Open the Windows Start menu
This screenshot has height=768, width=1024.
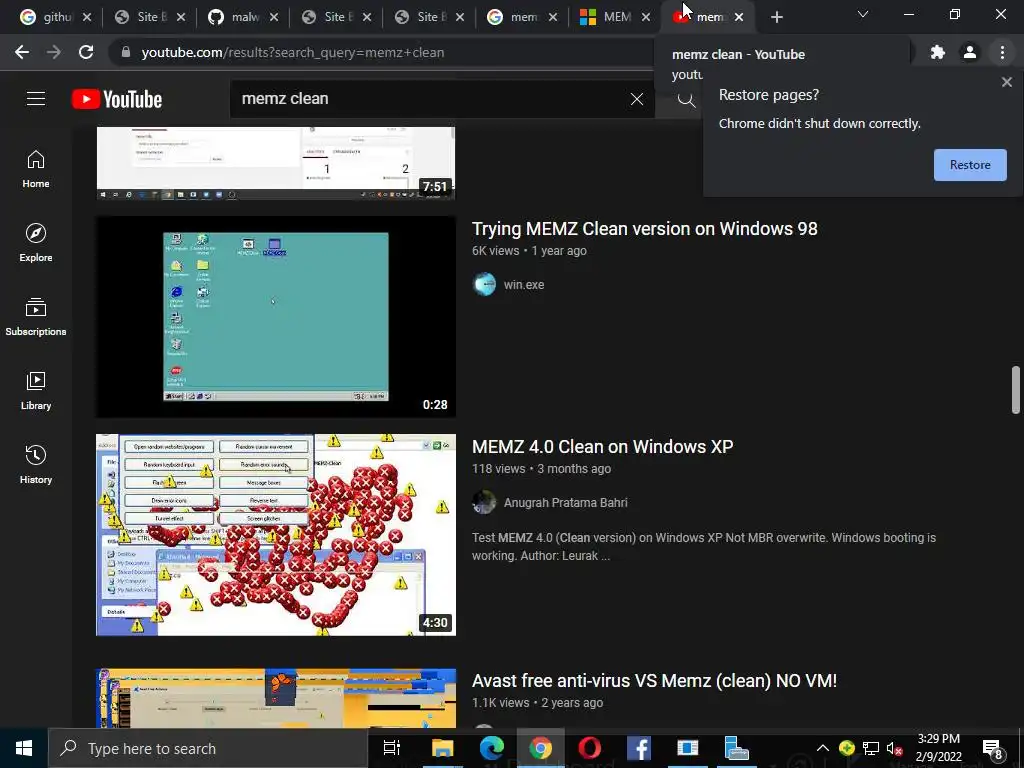(x=24, y=748)
